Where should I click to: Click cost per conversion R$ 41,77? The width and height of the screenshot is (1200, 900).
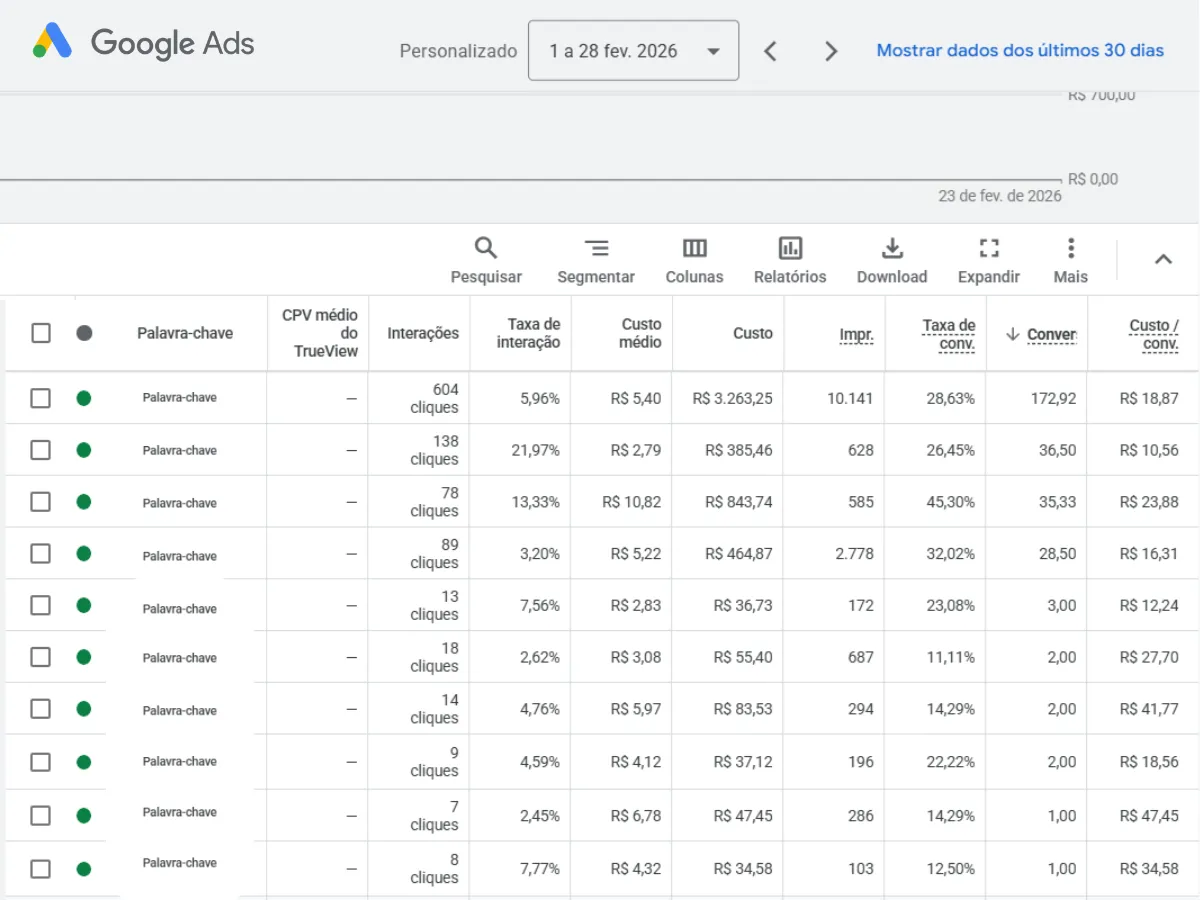1149,709
